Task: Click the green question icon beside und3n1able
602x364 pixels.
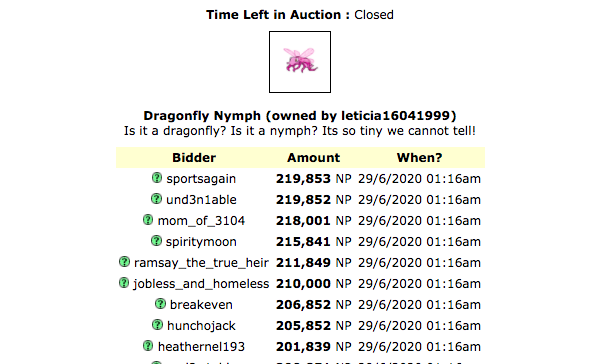Action: [156, 199]
